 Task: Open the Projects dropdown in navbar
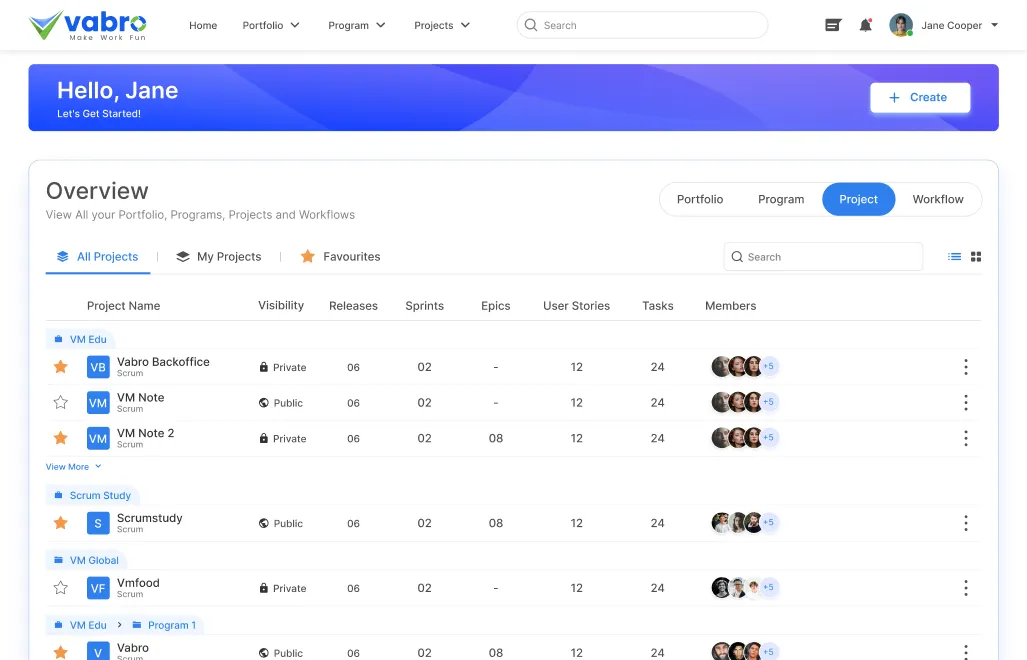441,26
